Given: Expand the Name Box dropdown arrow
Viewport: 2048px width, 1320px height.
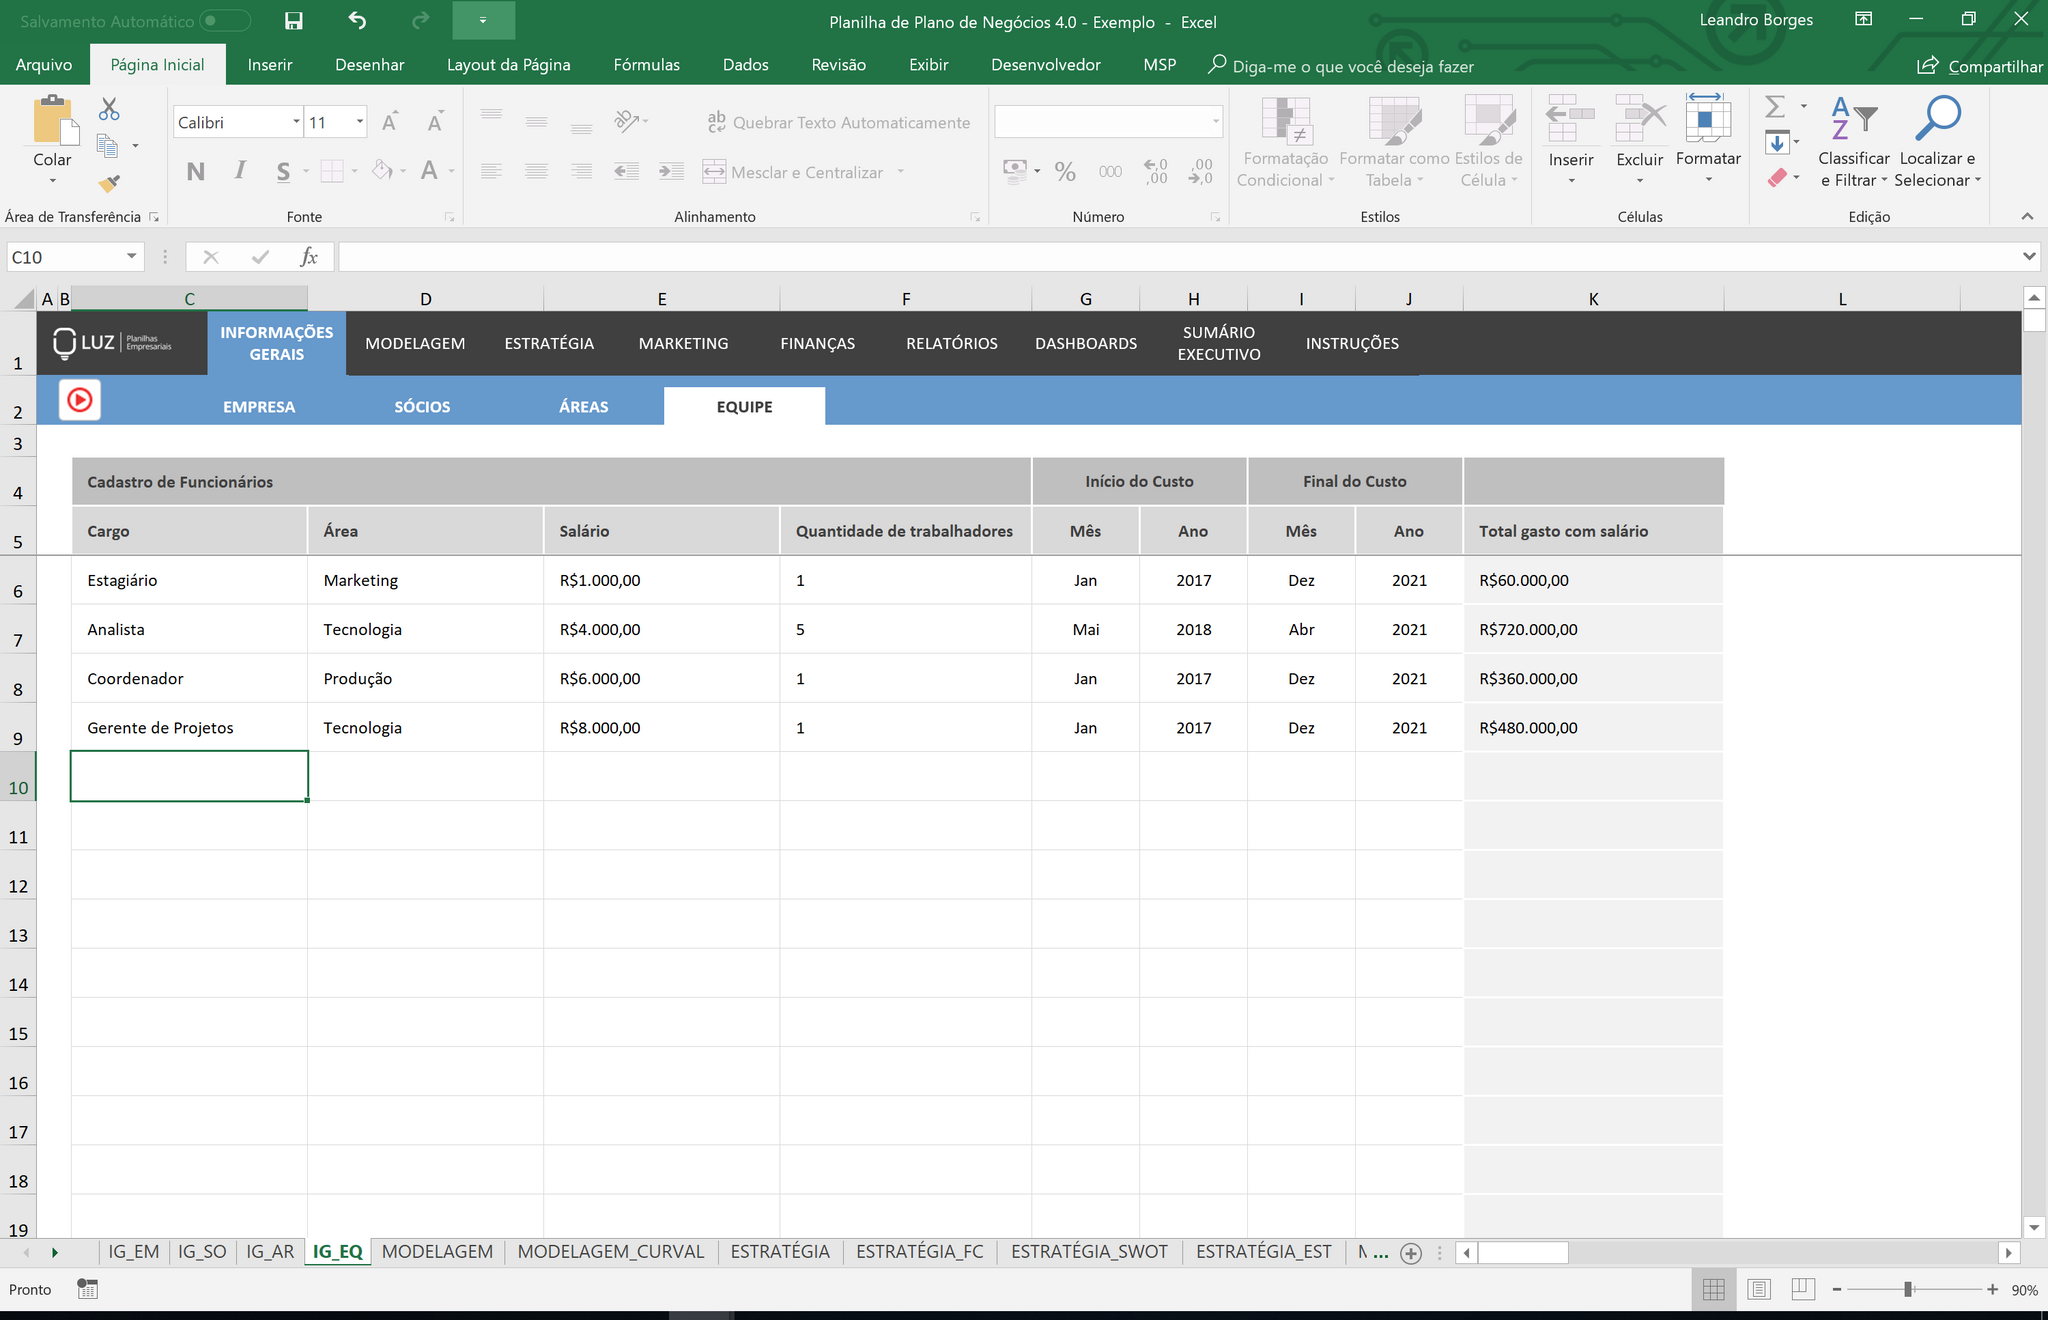Looking at the screenshot, I should [131, 257].
